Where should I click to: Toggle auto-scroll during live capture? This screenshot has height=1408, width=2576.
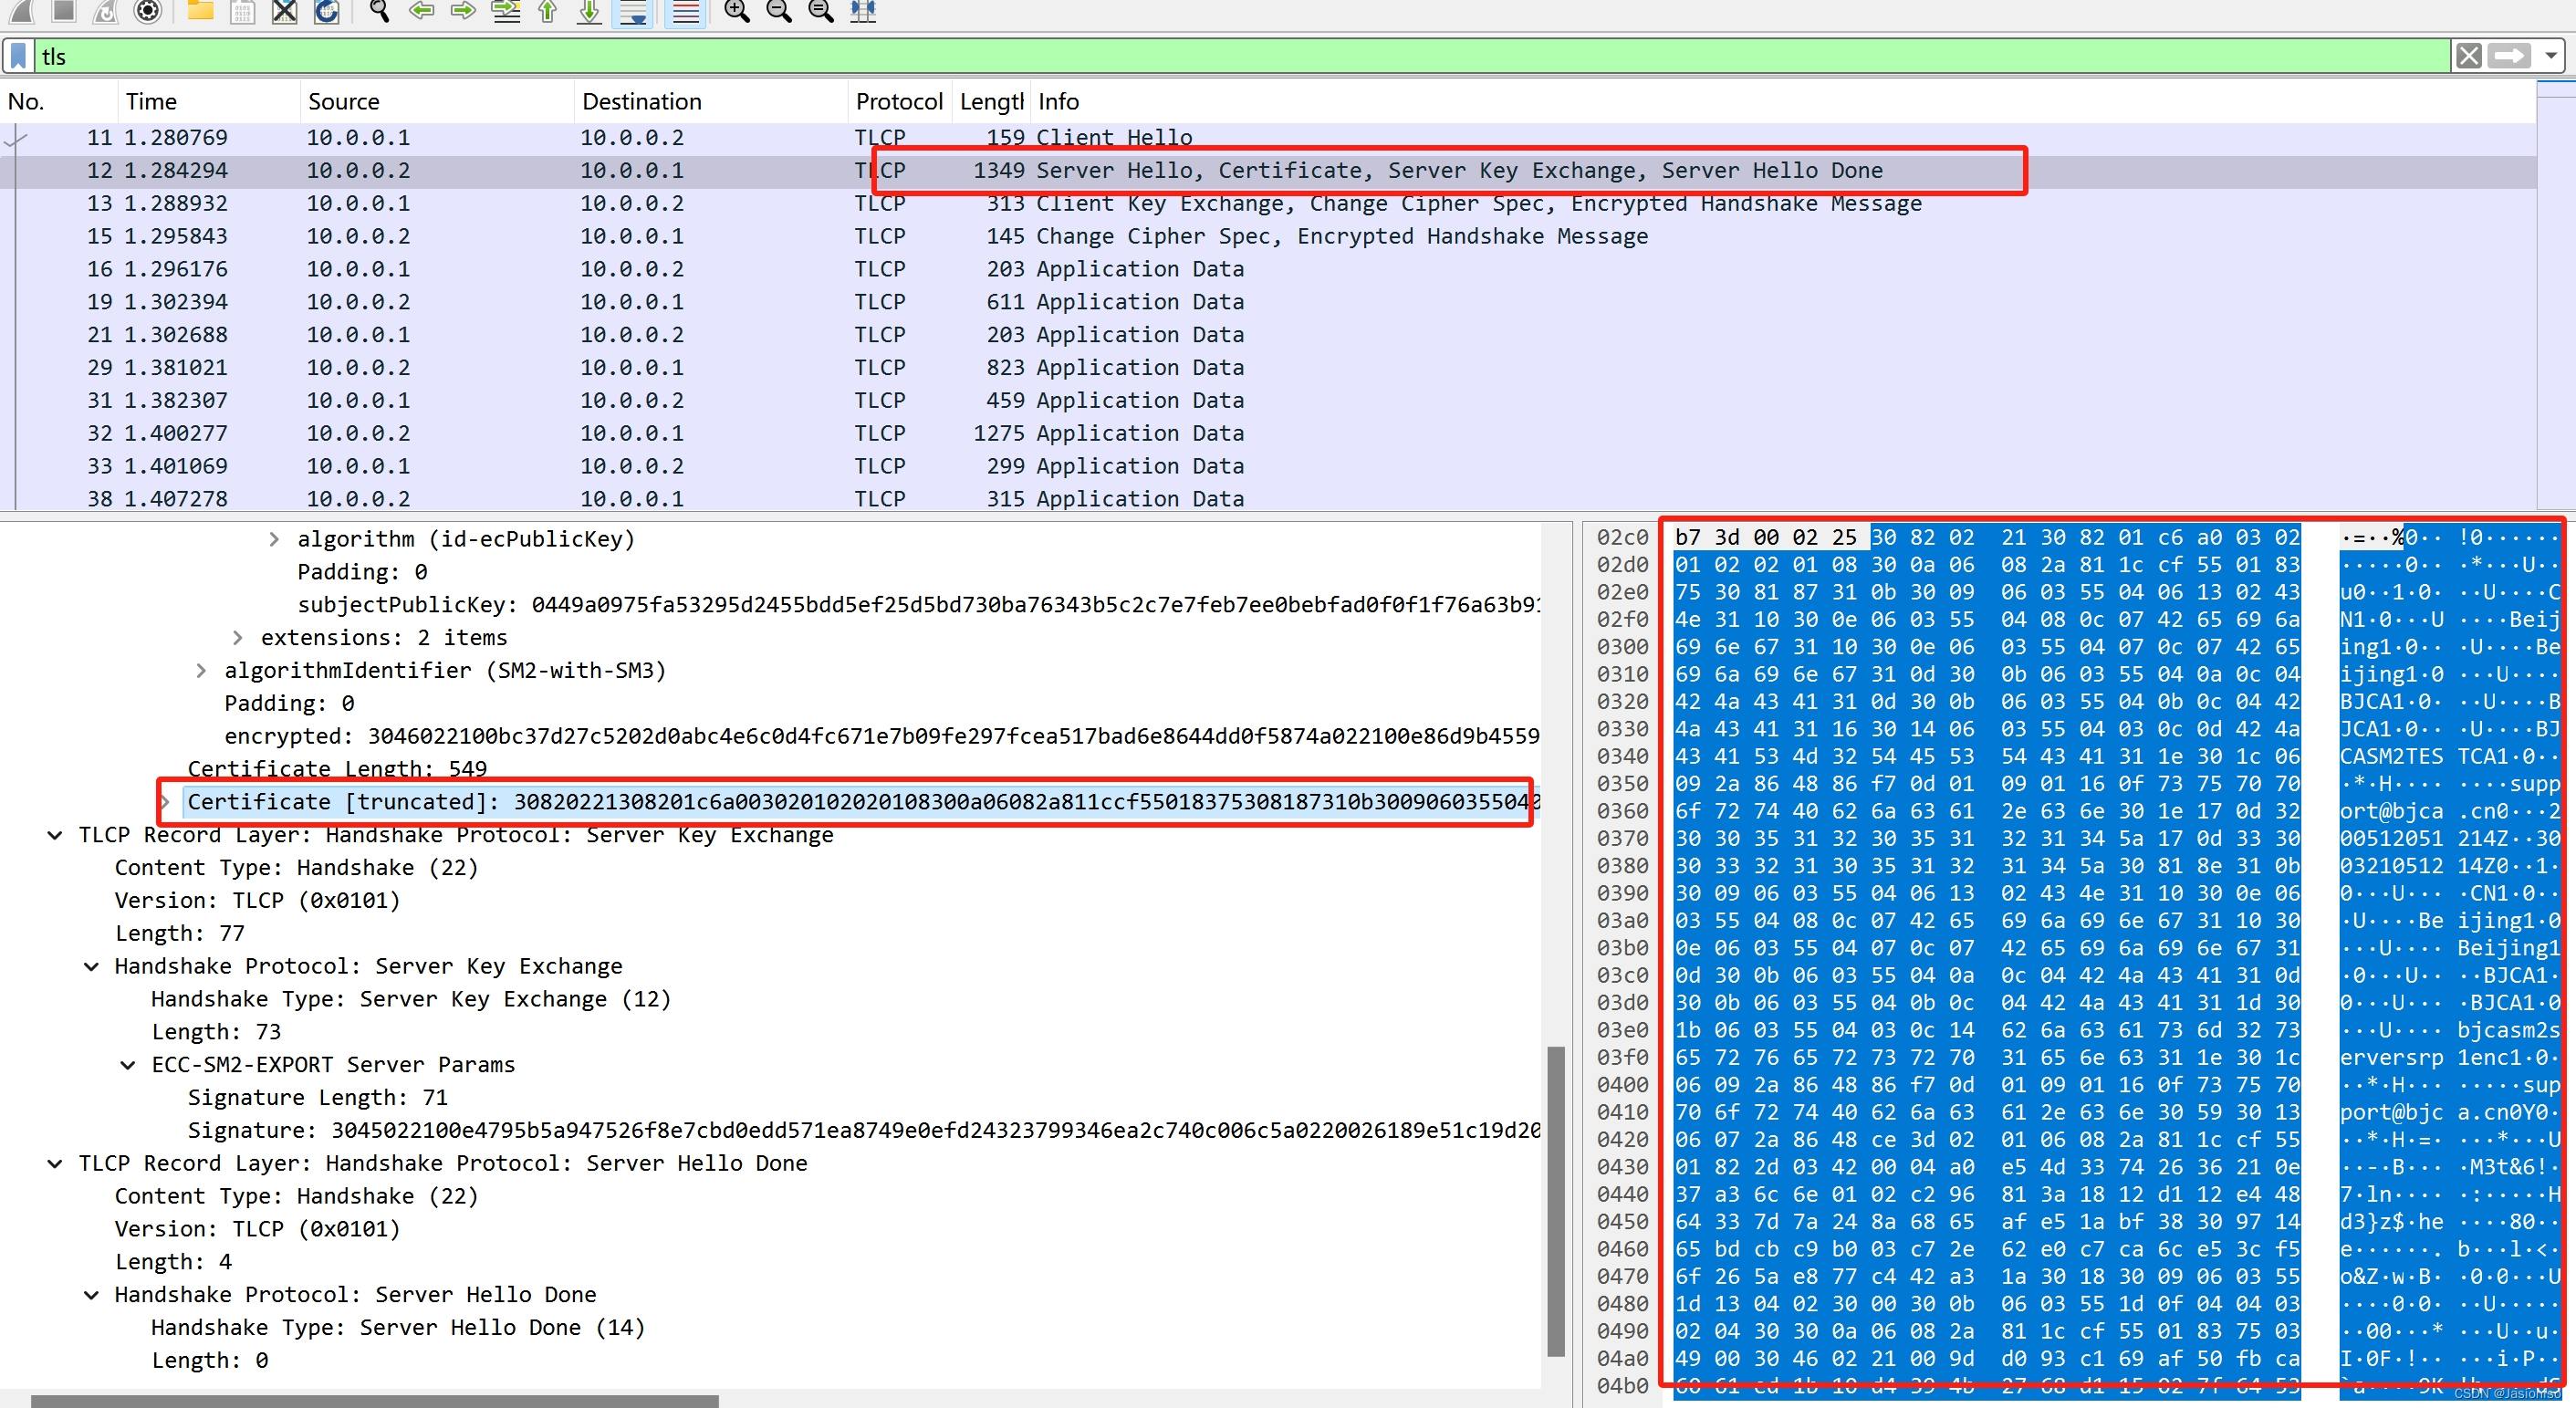tap(633, 11)
